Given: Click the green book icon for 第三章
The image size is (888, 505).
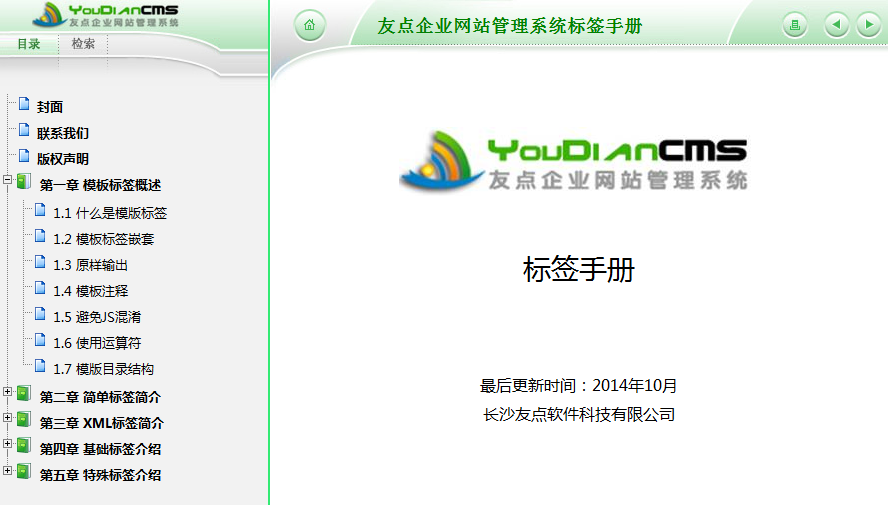Looking at the screenshot, I should (x=24, y=421).
